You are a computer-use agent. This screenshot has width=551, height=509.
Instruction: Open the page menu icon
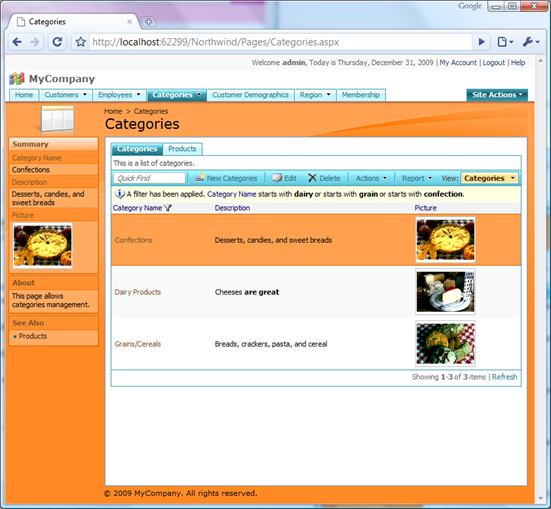click(x=505, y=42)
